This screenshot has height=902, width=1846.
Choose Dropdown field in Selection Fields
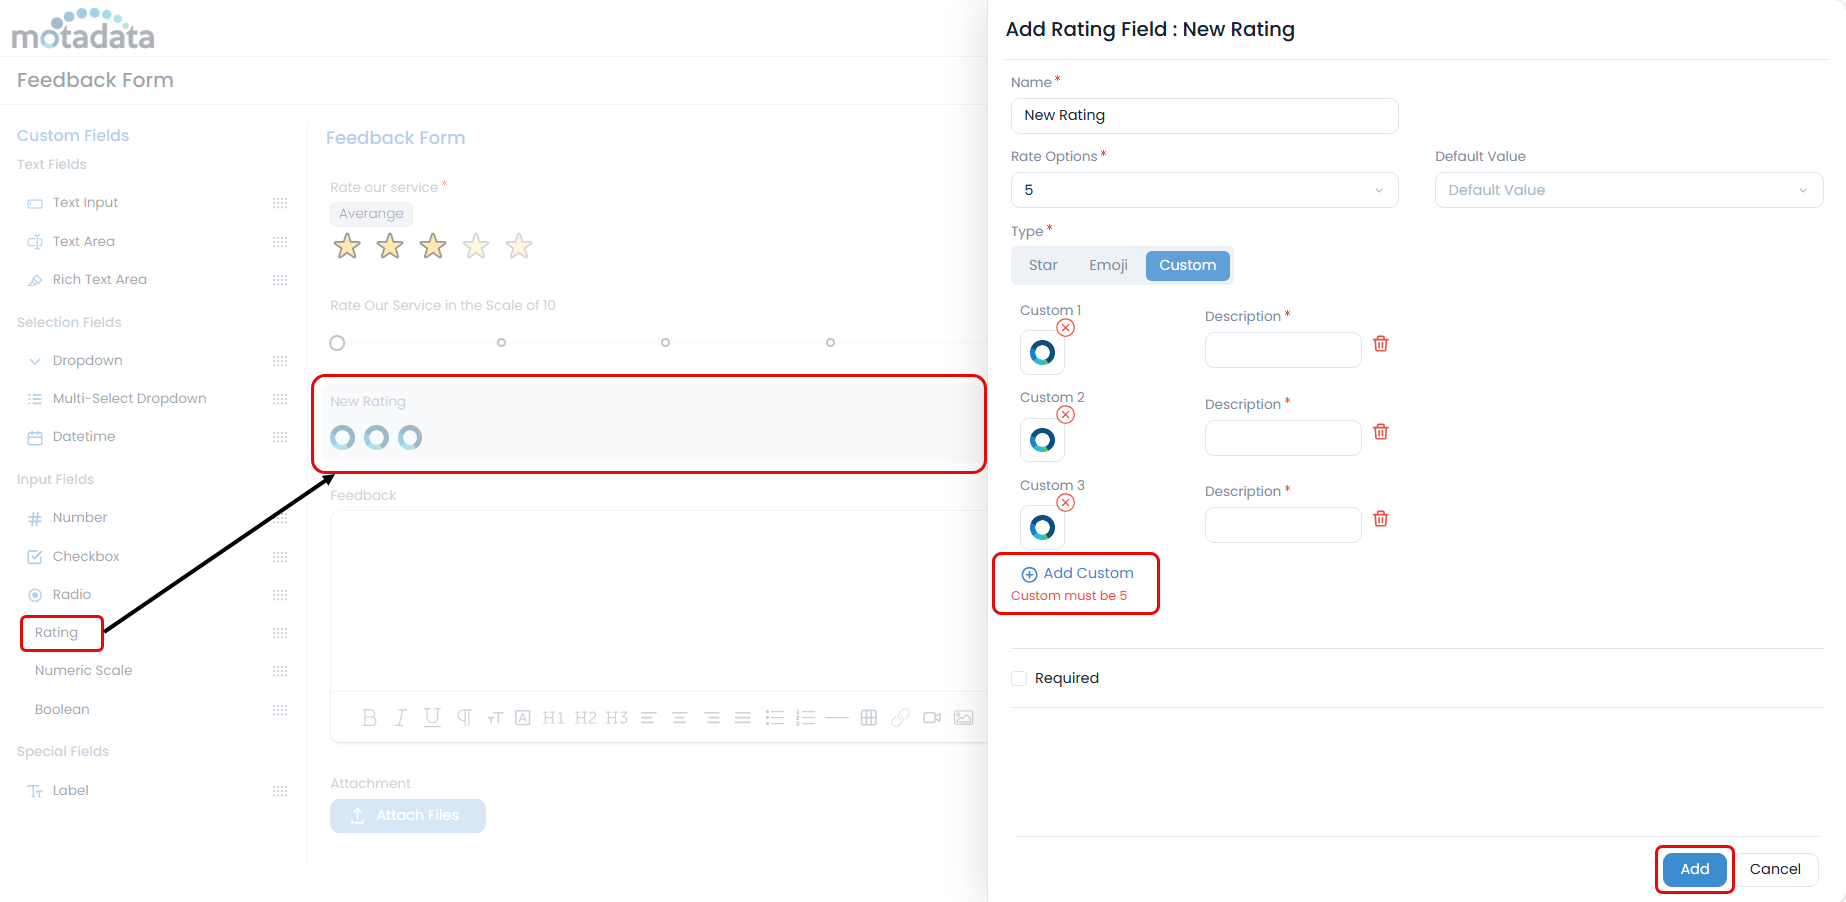(88, 361)
